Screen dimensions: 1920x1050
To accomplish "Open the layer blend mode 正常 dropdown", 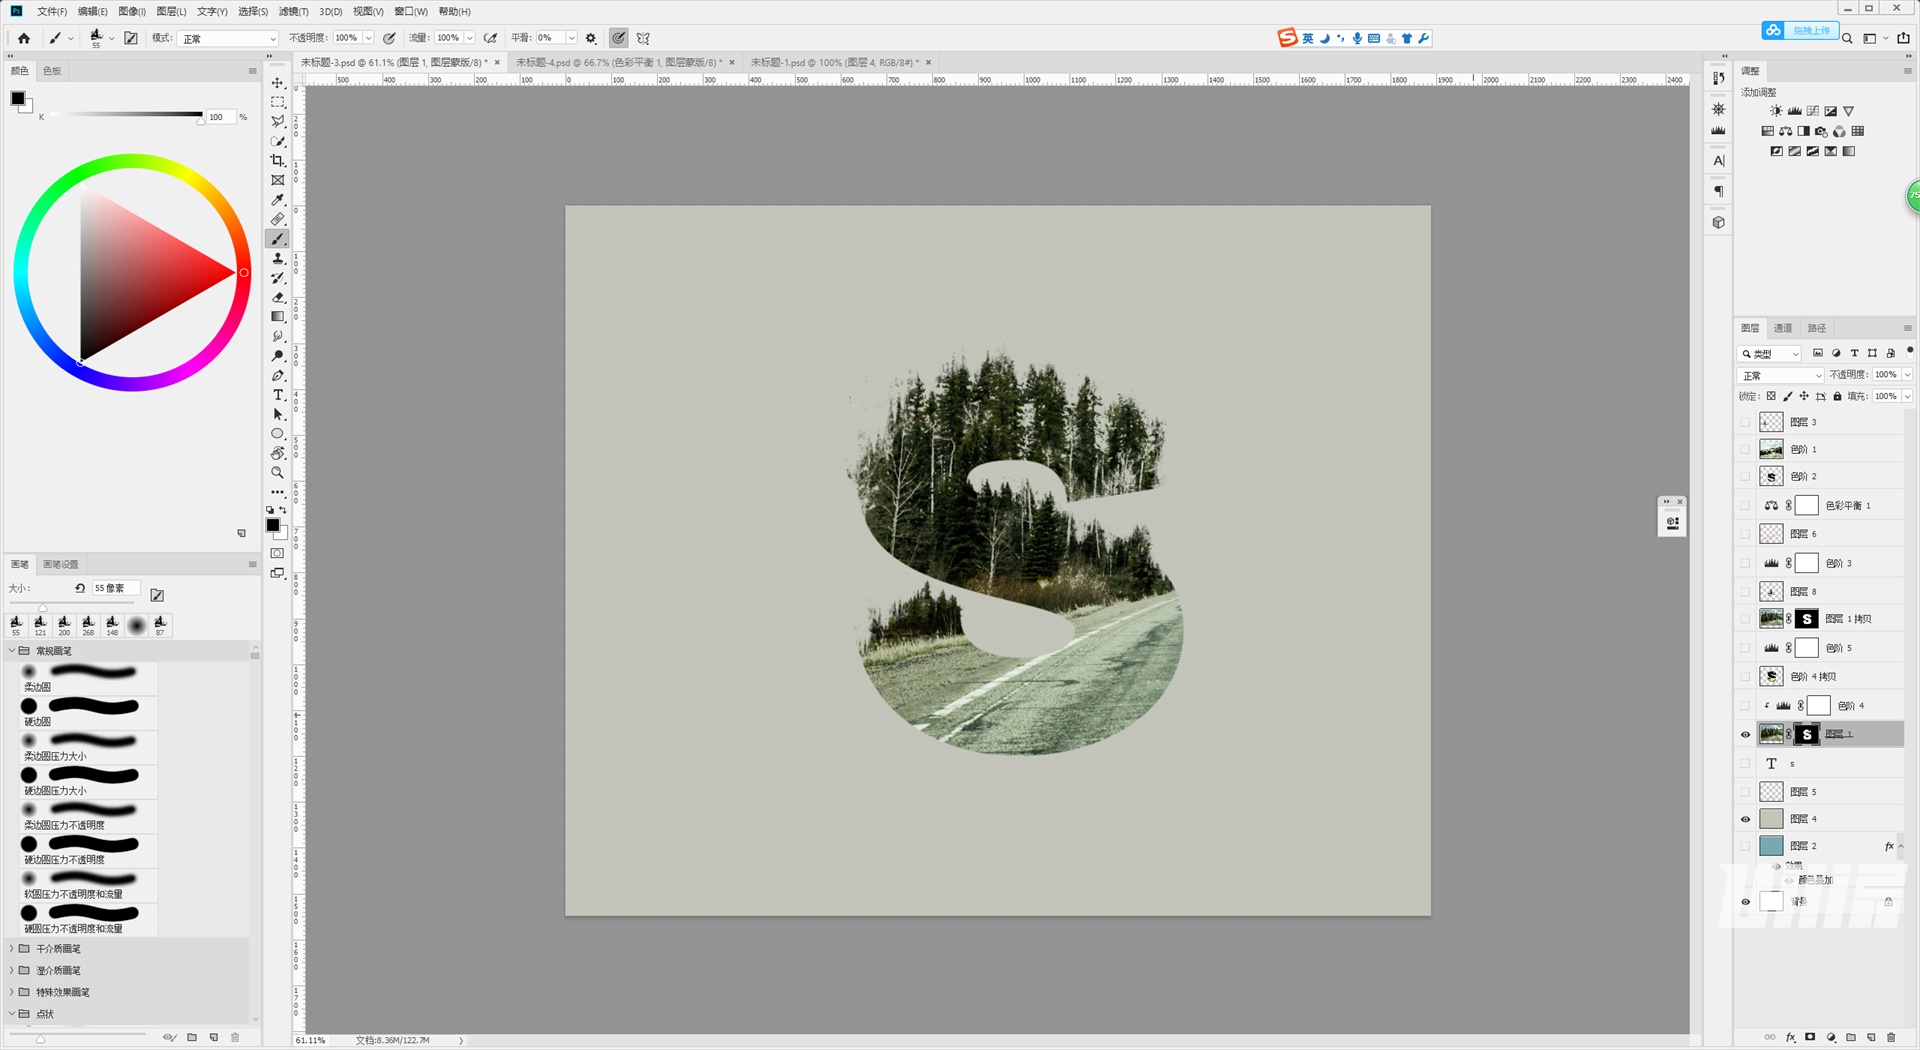I will point(1781,375).
